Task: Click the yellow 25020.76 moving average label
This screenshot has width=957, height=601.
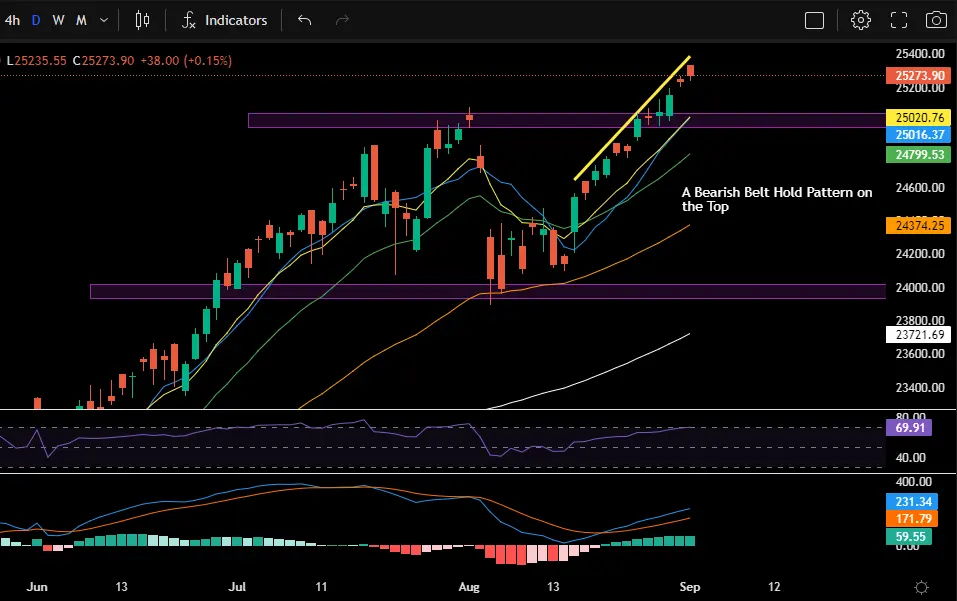Action: coord(919,117)
